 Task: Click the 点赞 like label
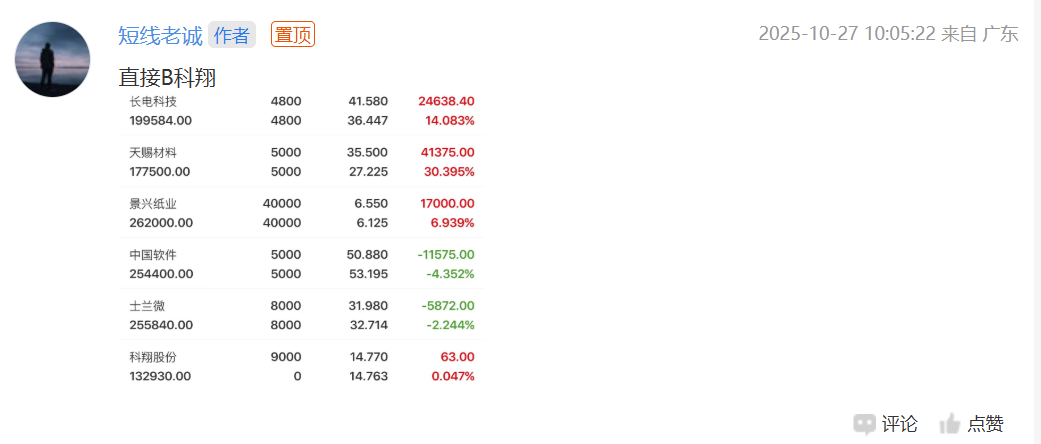point(985,424)
